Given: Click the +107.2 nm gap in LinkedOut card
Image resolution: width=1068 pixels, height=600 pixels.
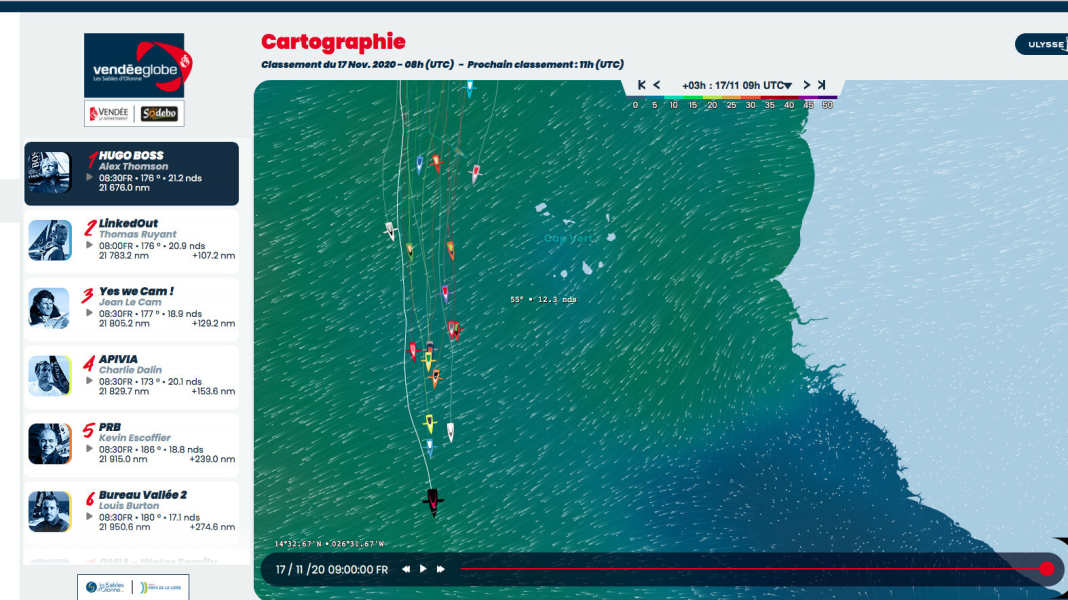Looking at the screenshot, I should pos(213,256).
